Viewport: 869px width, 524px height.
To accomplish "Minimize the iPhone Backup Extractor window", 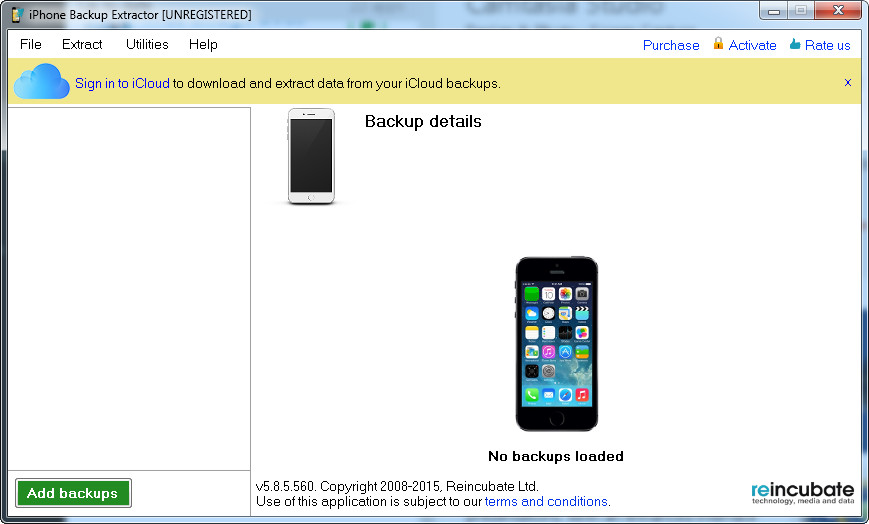I will pos(774,11).
